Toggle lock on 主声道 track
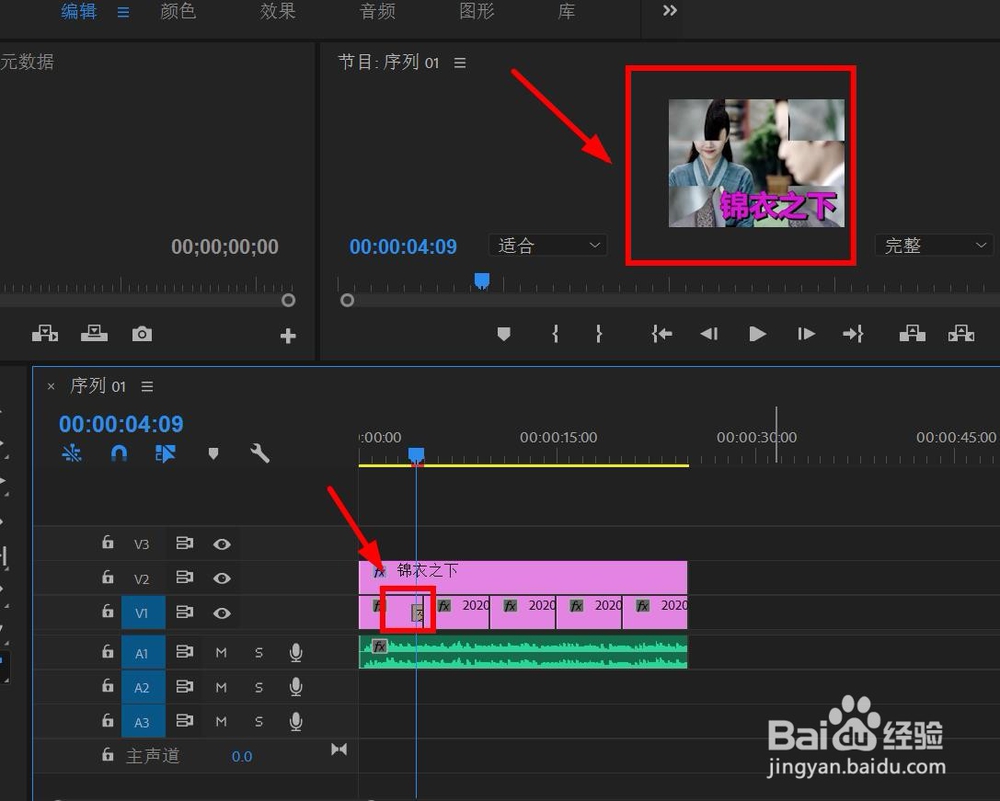Screen dimensions: 1000x801 108,754
